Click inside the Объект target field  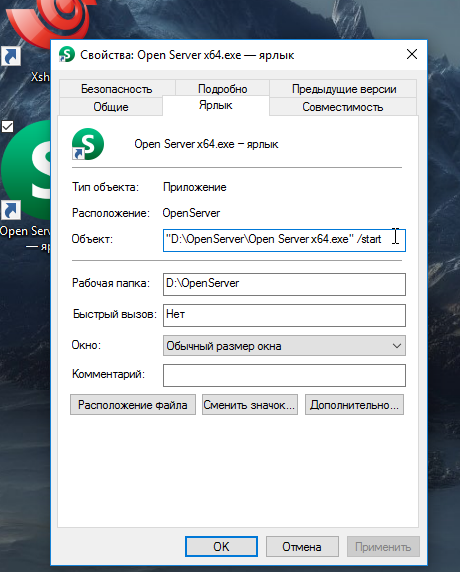(284, 240)
